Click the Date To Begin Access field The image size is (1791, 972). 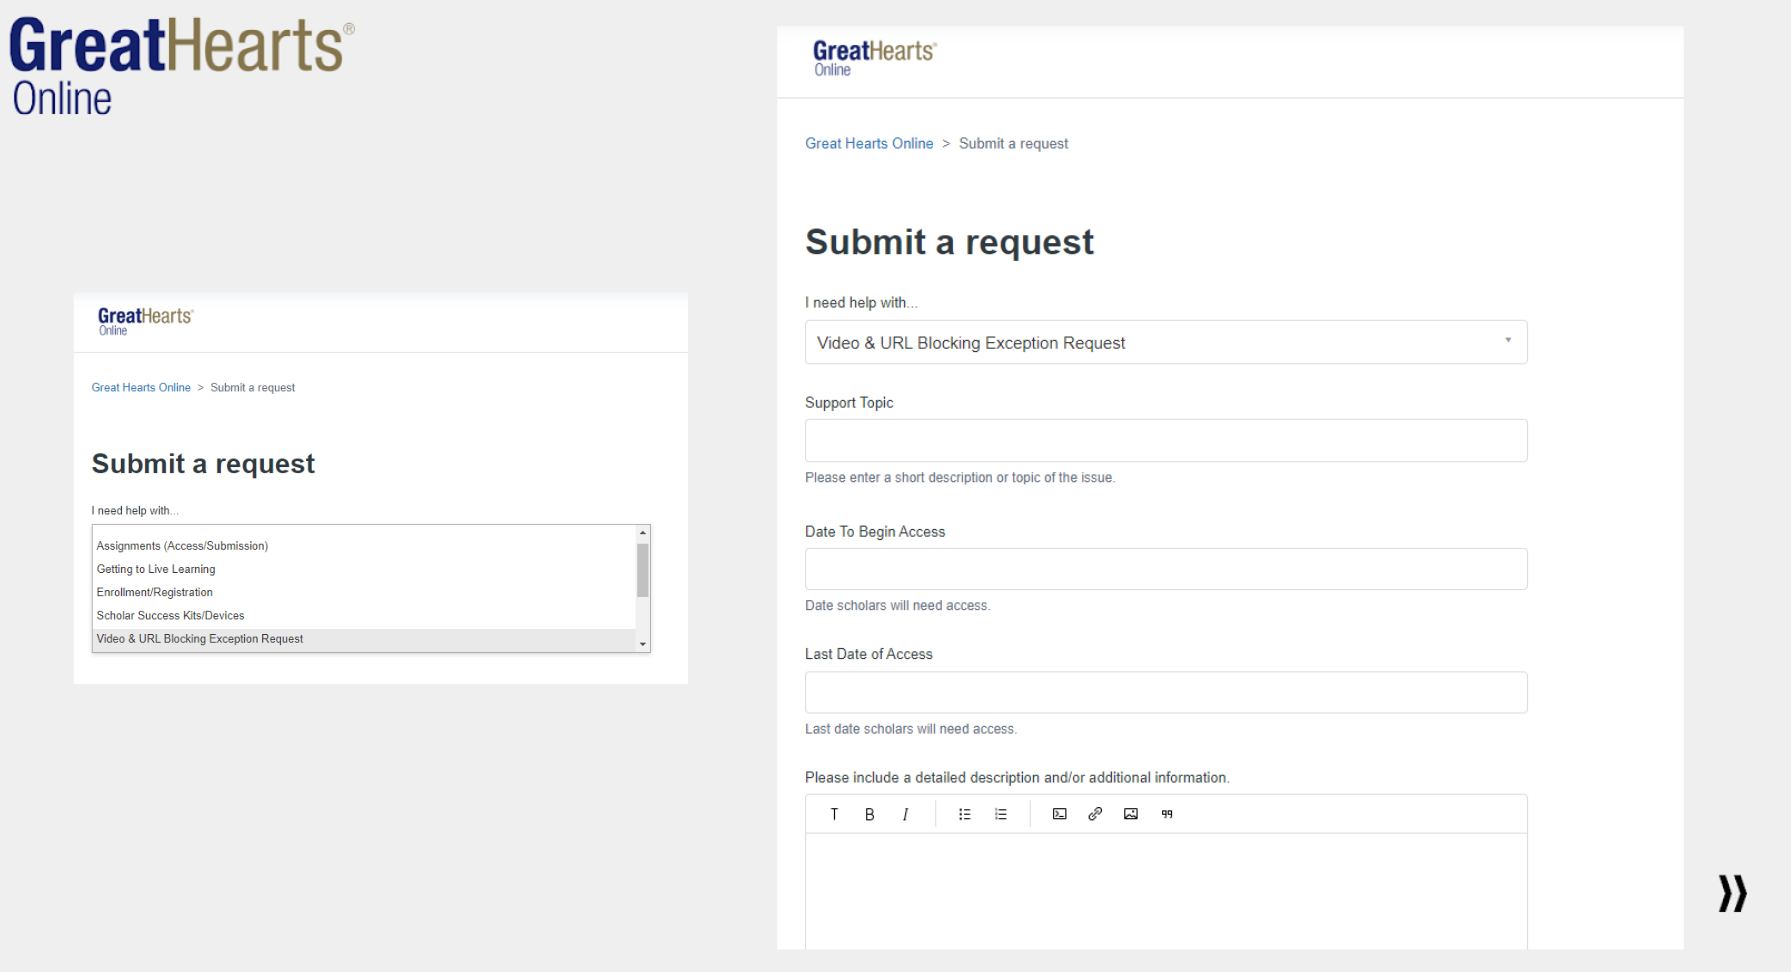tap(1165, 569)
